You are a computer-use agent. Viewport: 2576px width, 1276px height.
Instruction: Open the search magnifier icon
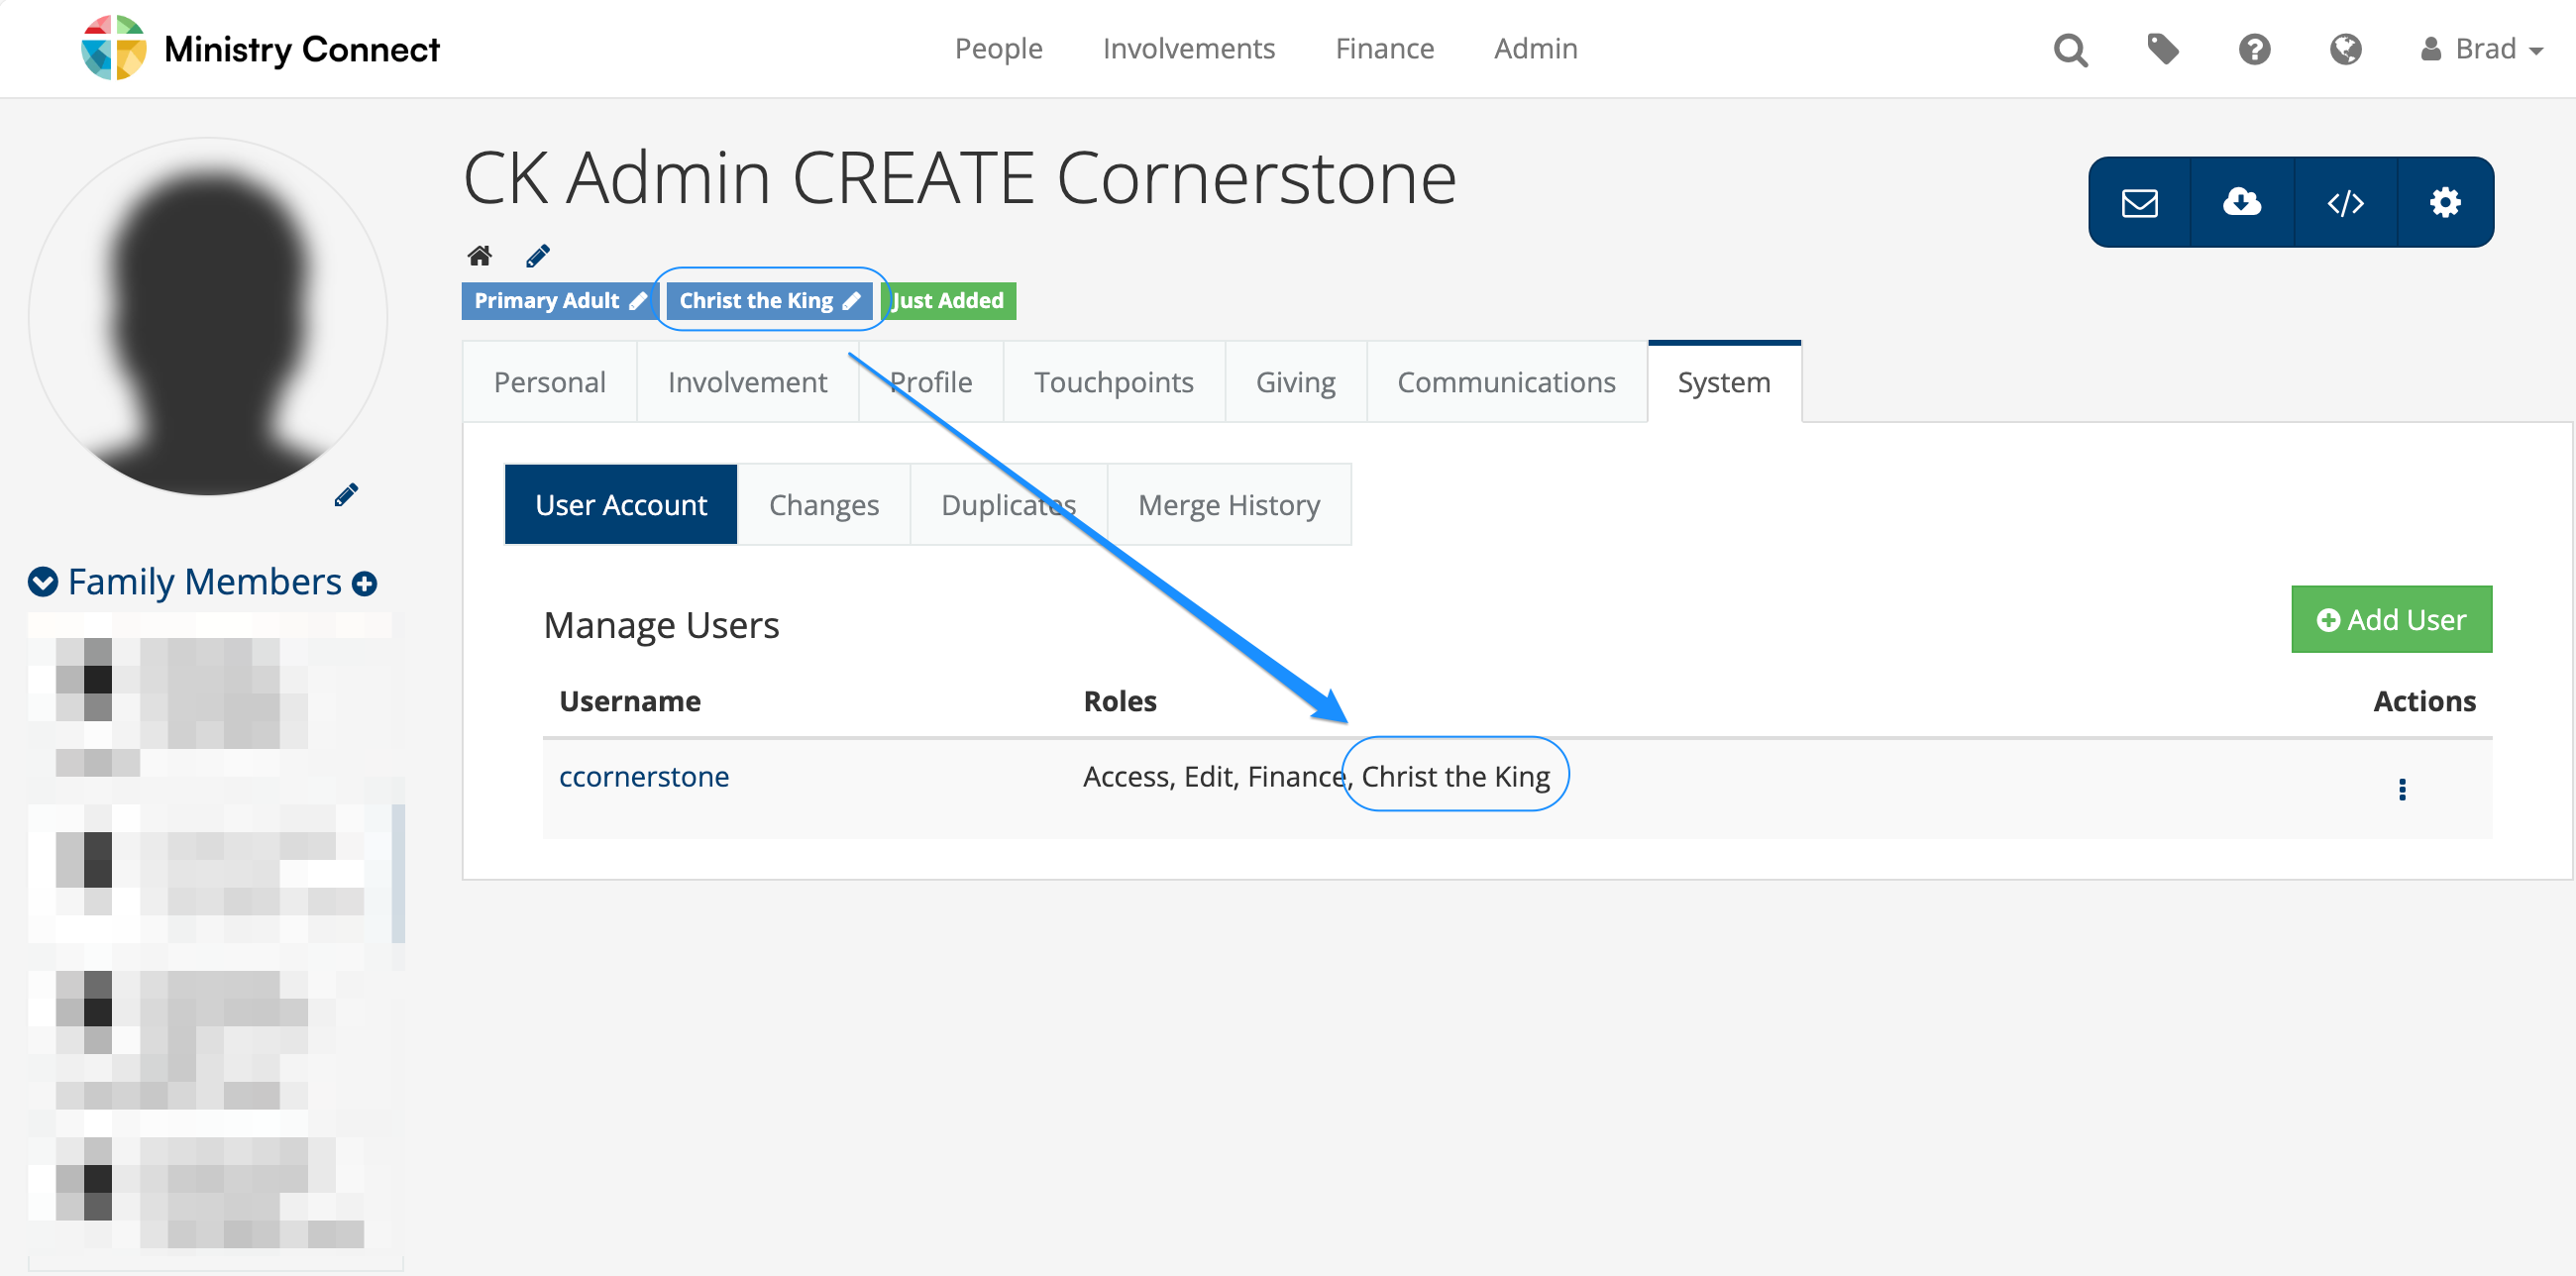click(x=2070, y=49)
